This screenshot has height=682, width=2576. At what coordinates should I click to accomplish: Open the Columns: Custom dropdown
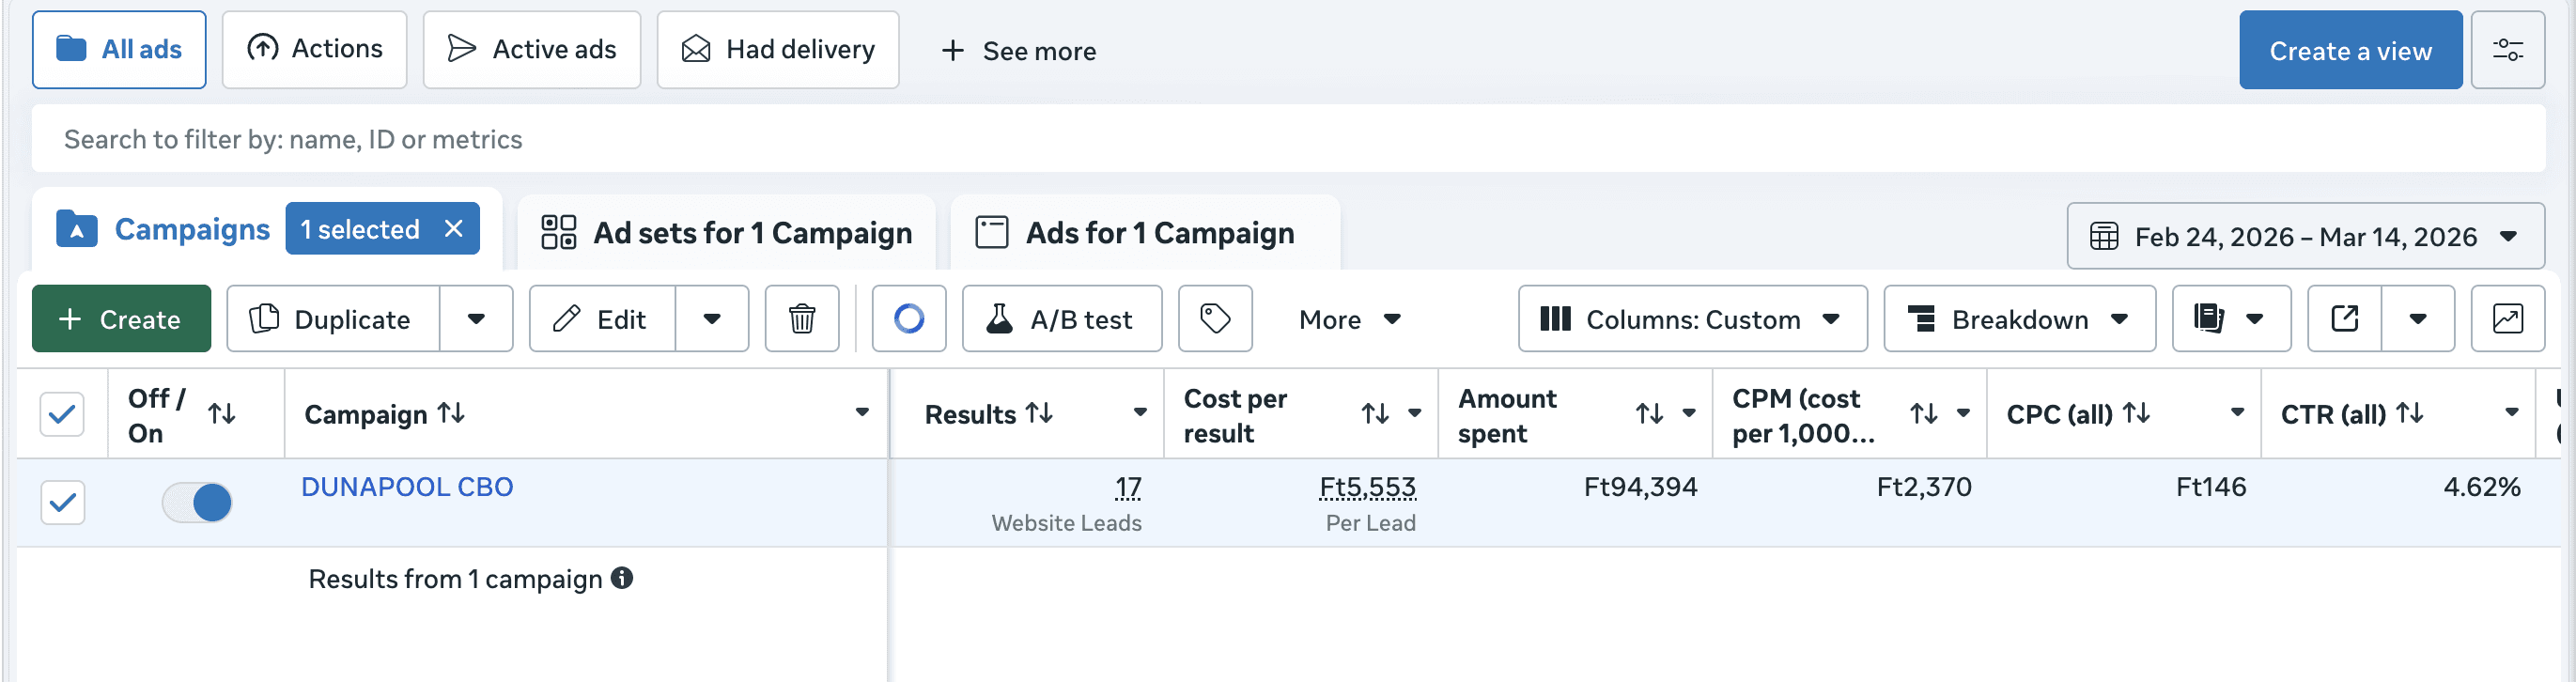1691,319
